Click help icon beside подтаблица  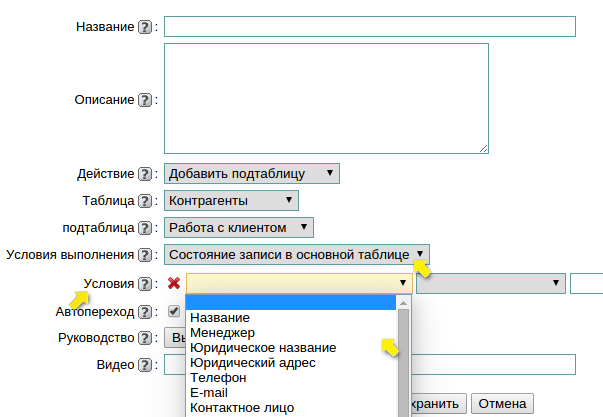pos(145,228)
